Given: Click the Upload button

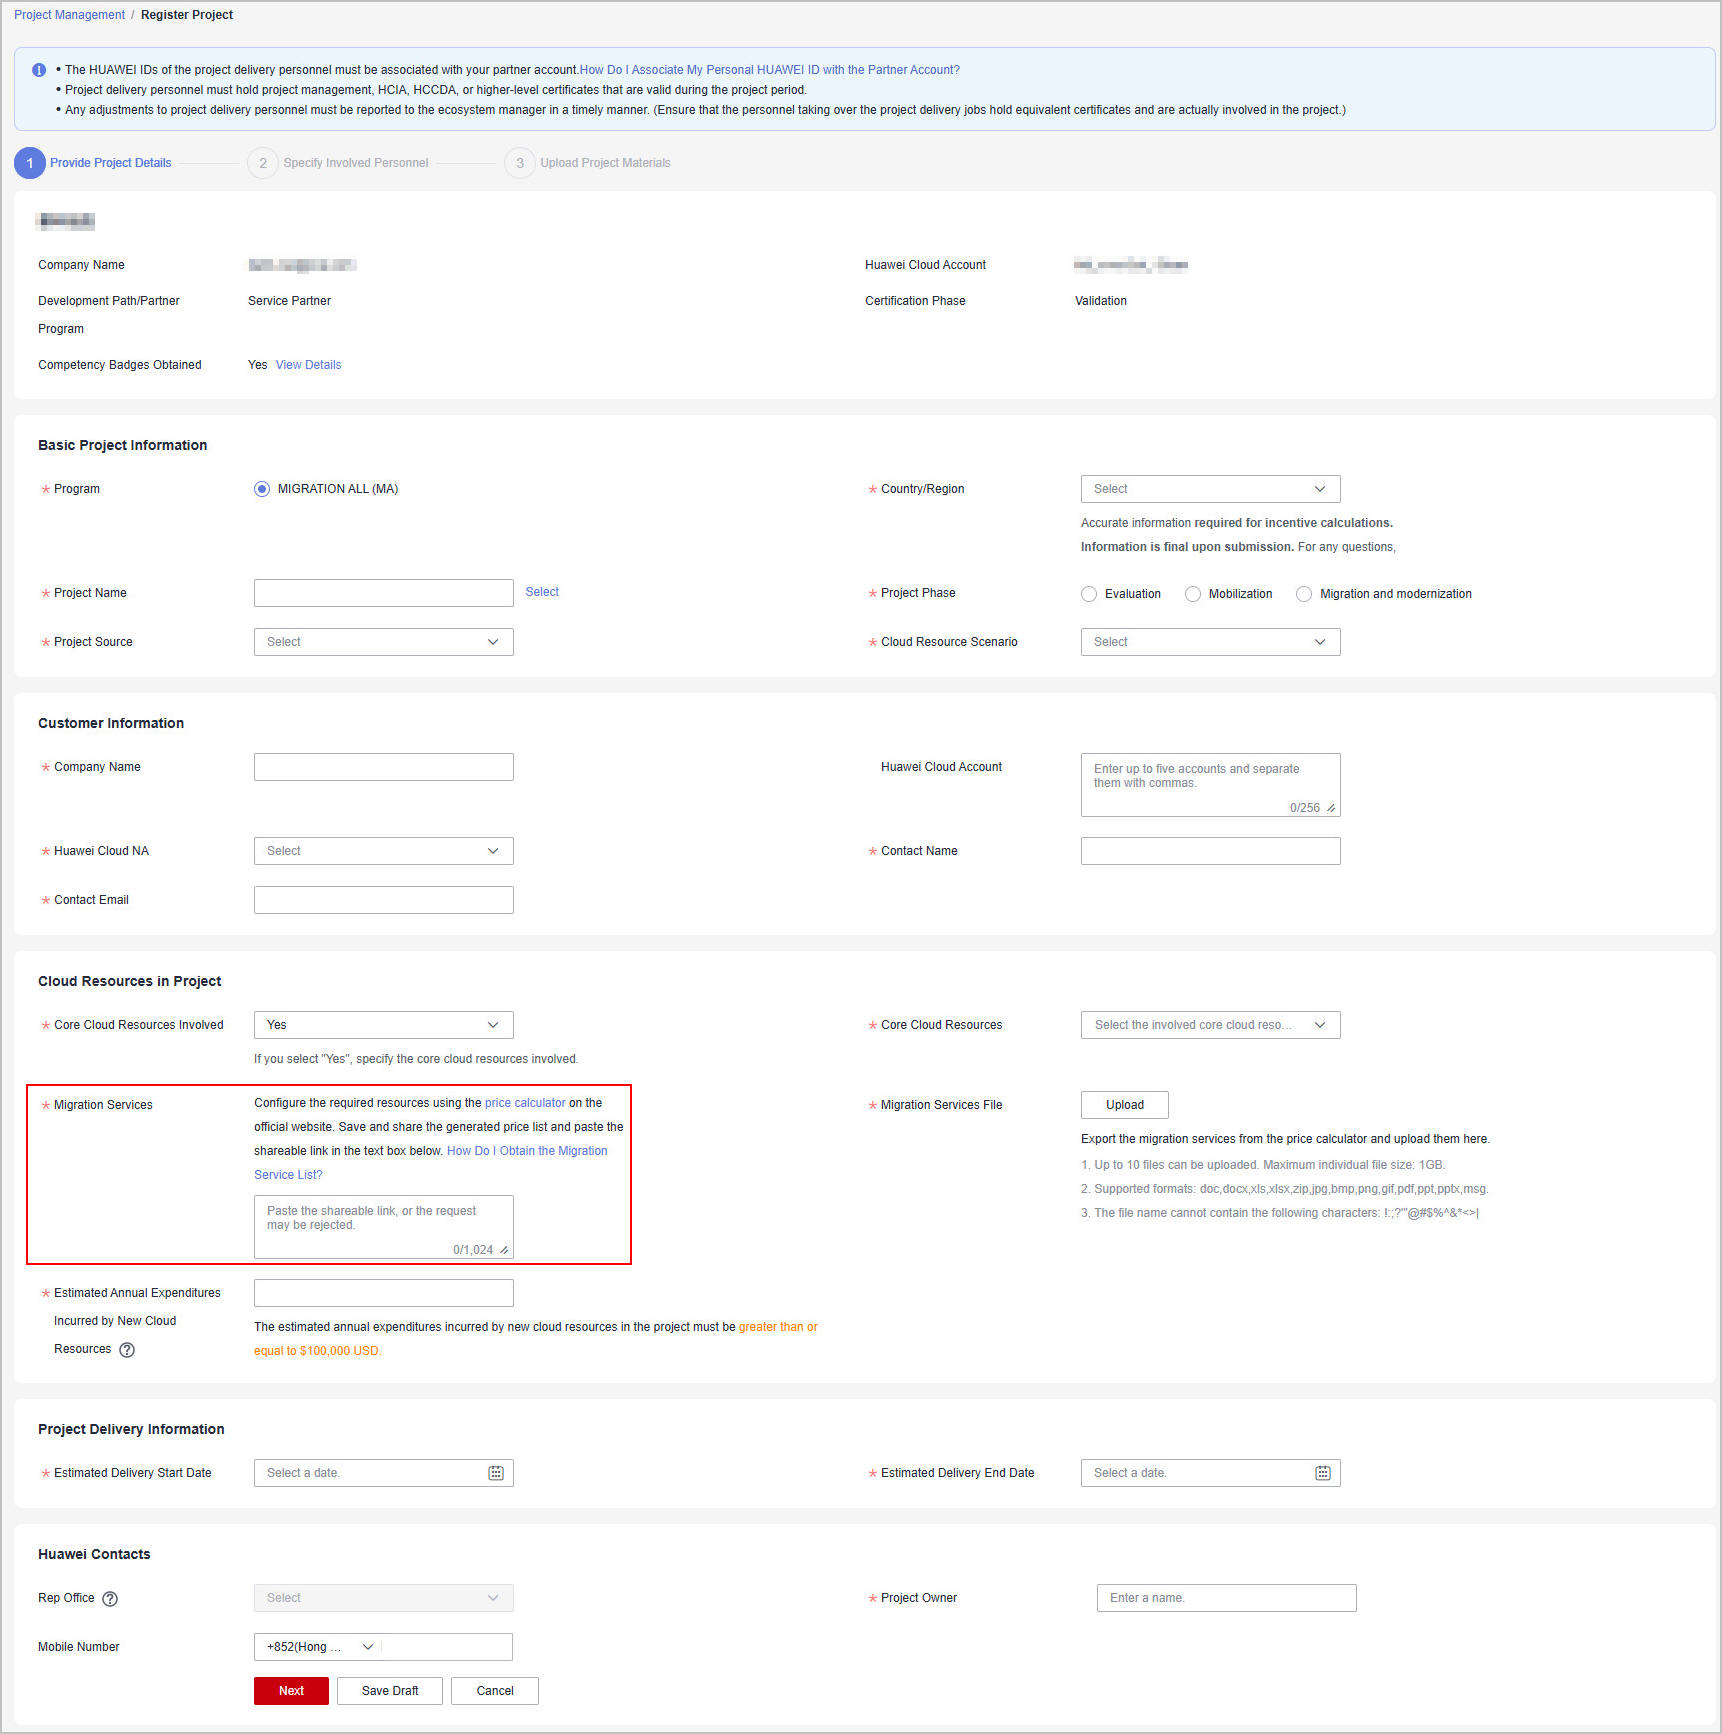Looking at the screenshot, I should (1125, 1105).
